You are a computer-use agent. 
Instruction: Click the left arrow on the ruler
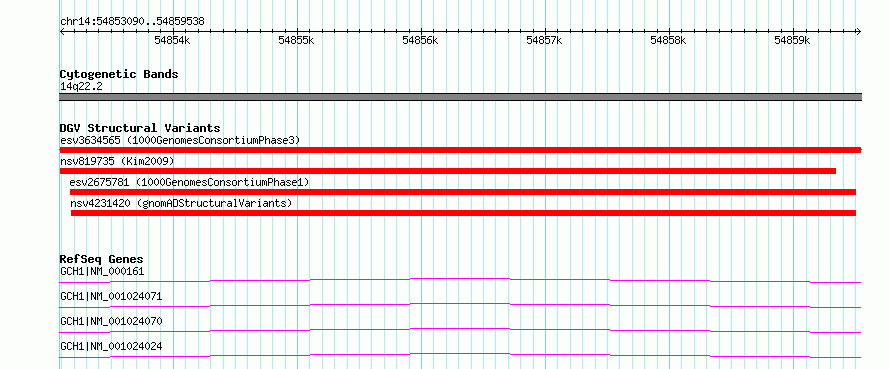coord(62,31)
